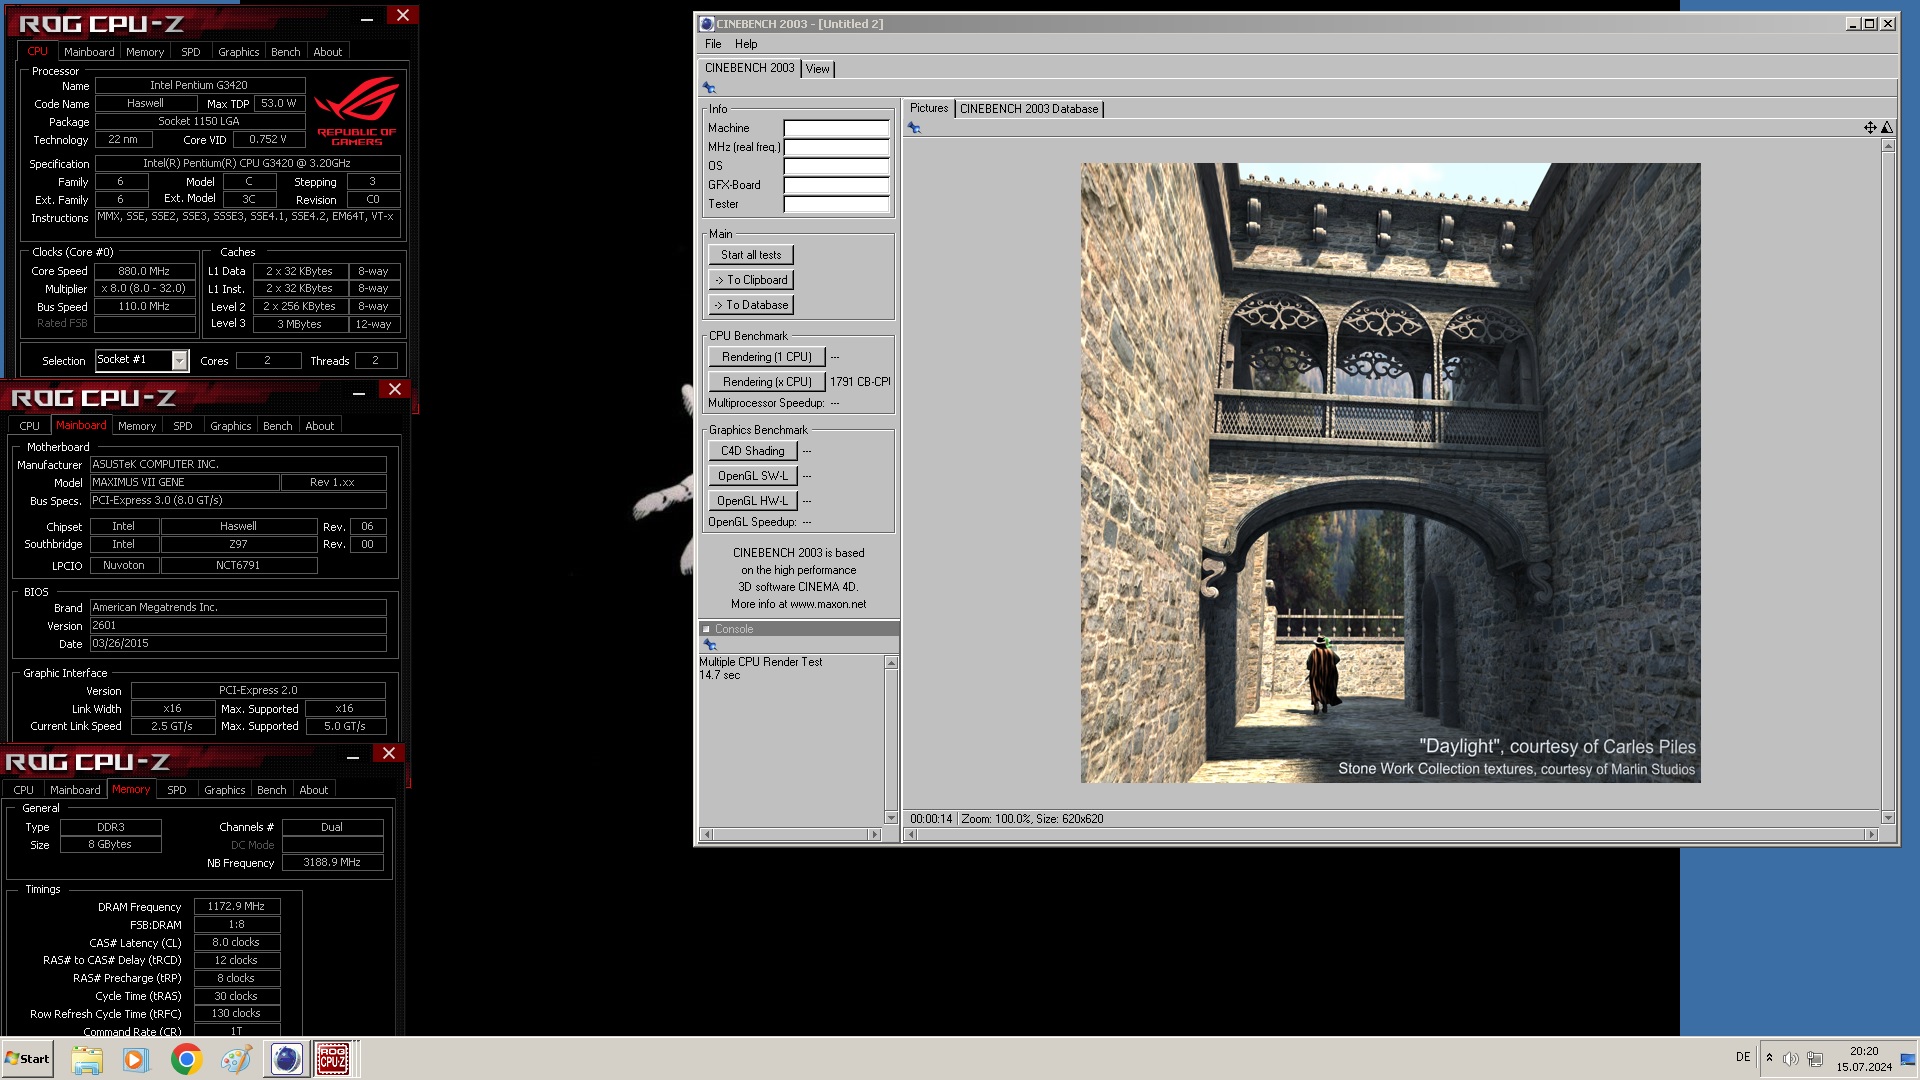Image resolution: width=1920 pixels, height=1080 pixels.
Task: Click the 880.0 MHz Core Speed value
Action: (144, 271)
